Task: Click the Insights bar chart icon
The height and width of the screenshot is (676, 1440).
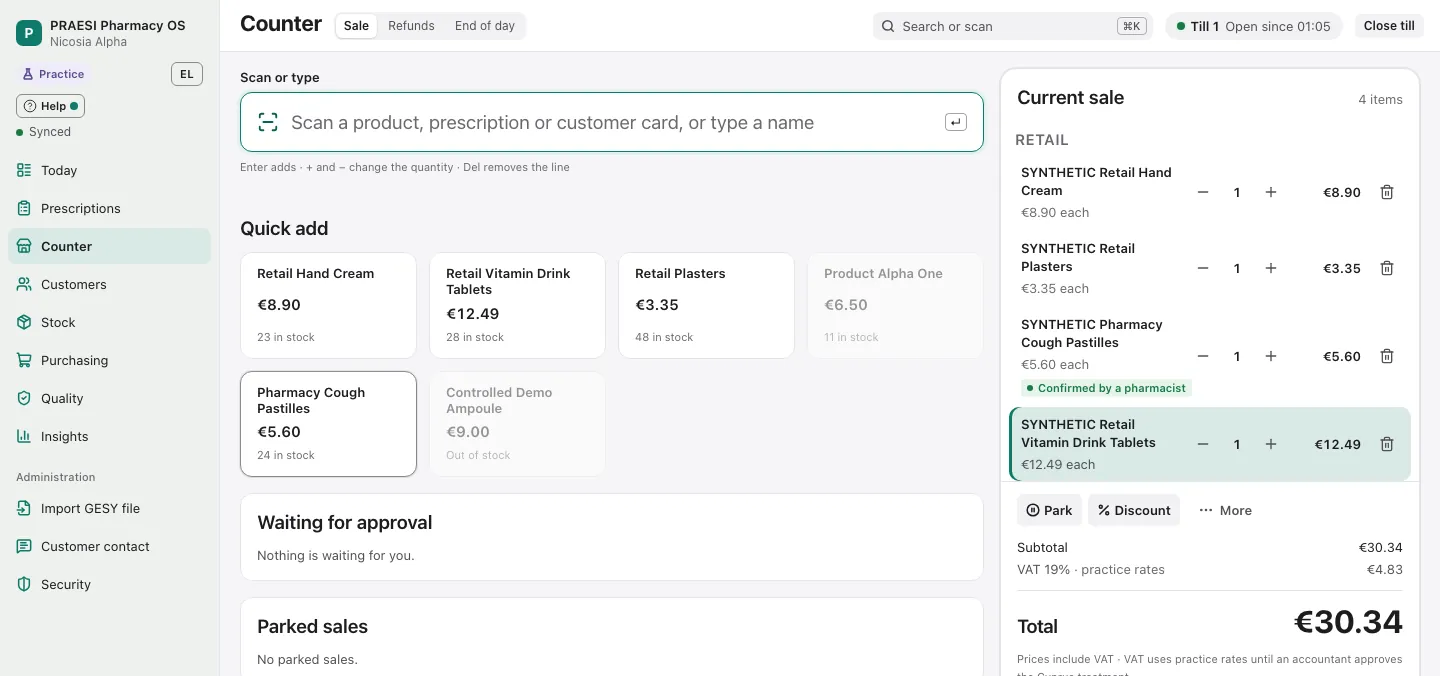Action: (x=24, y=436)
